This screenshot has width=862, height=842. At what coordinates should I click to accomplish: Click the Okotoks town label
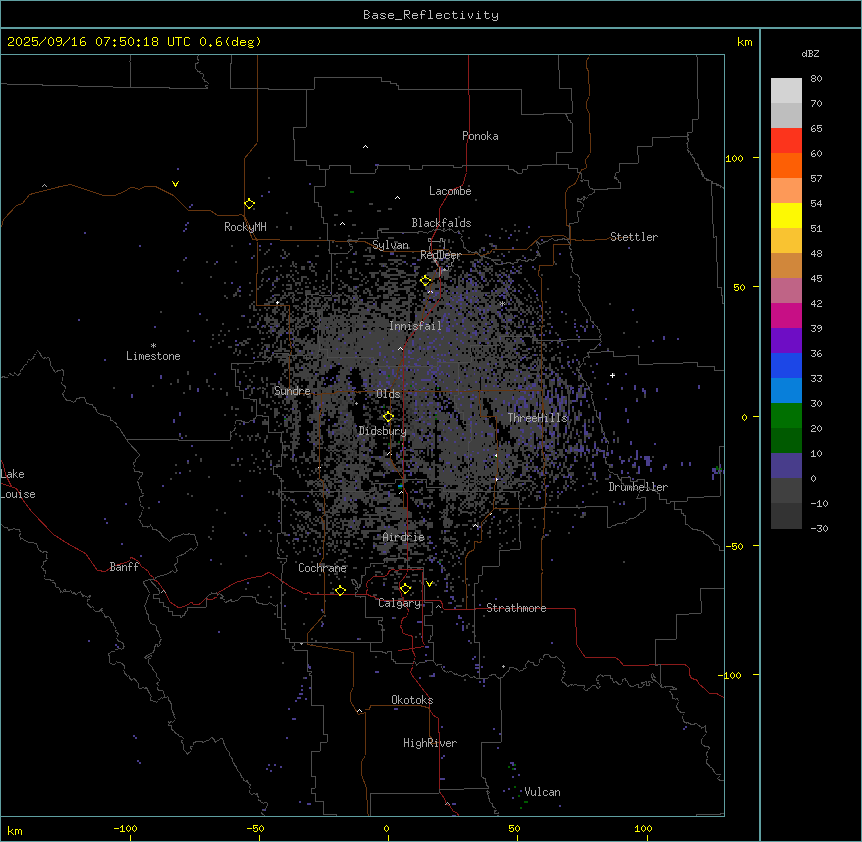412,700
